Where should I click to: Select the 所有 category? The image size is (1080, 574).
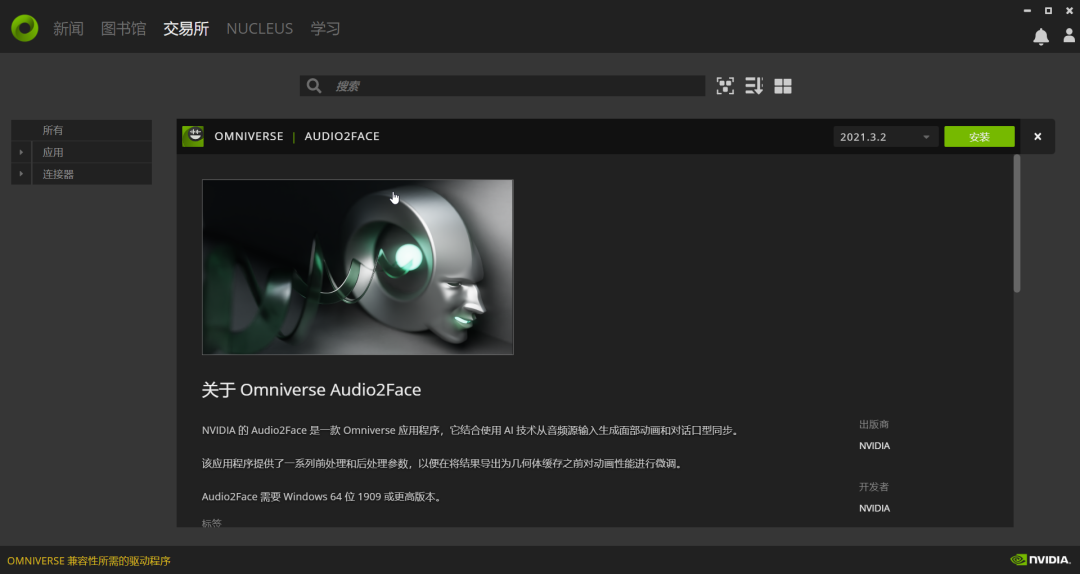pyautogui.click(x=81, y=130)
